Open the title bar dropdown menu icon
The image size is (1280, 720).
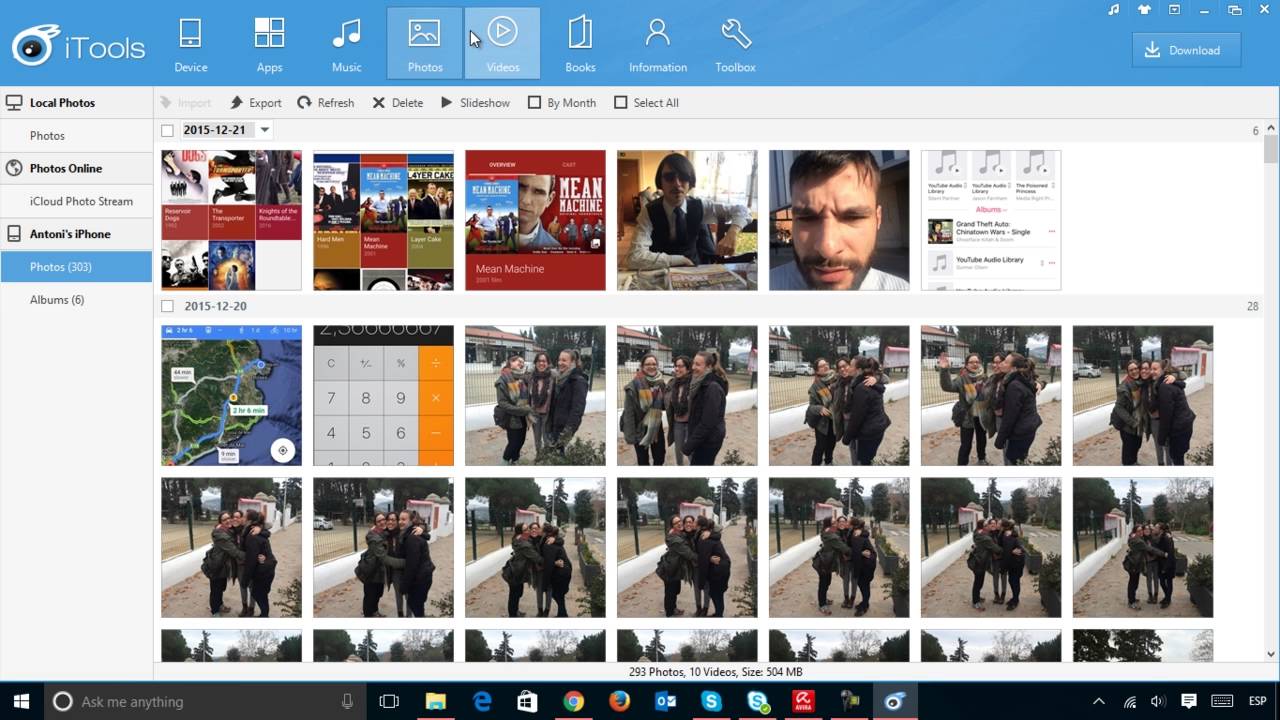point(1175,10)
